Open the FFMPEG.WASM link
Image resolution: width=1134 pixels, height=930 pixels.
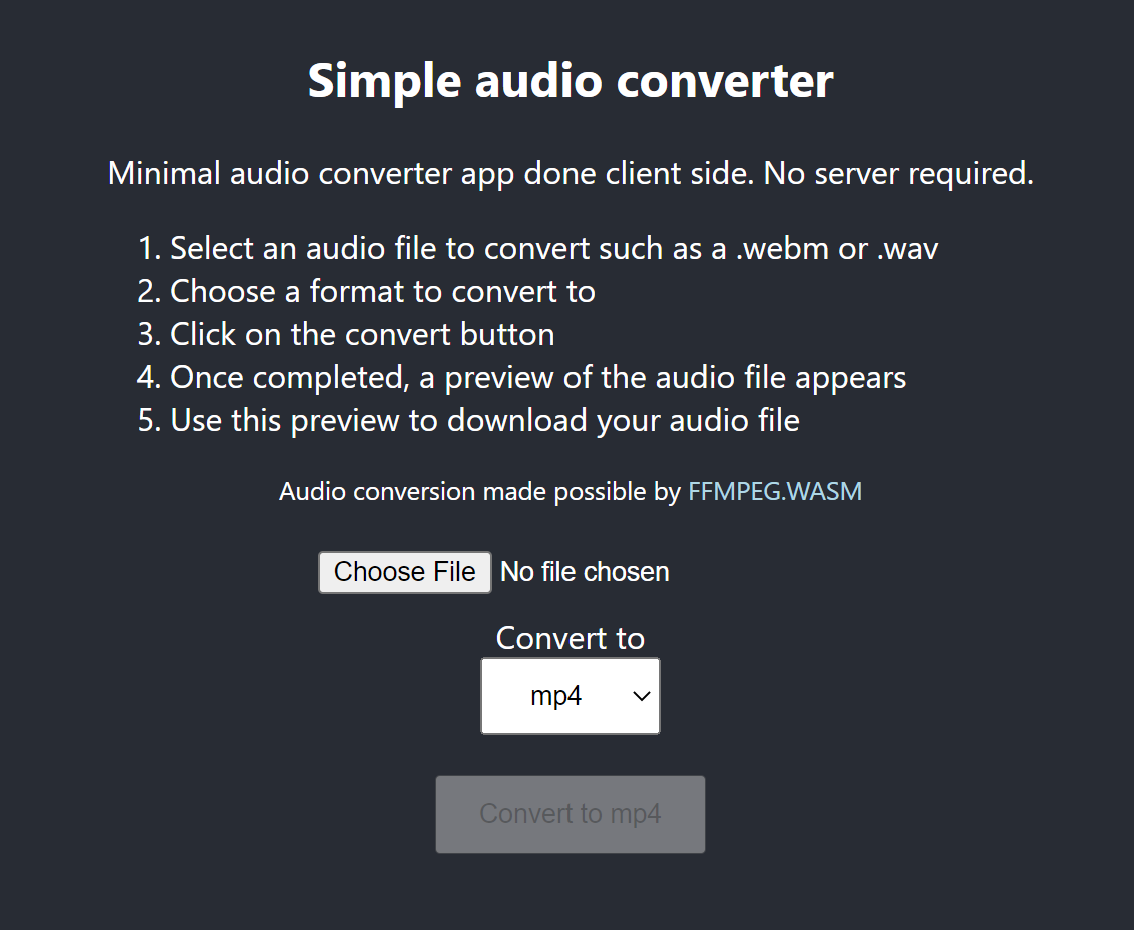click(x=775, y=491)
